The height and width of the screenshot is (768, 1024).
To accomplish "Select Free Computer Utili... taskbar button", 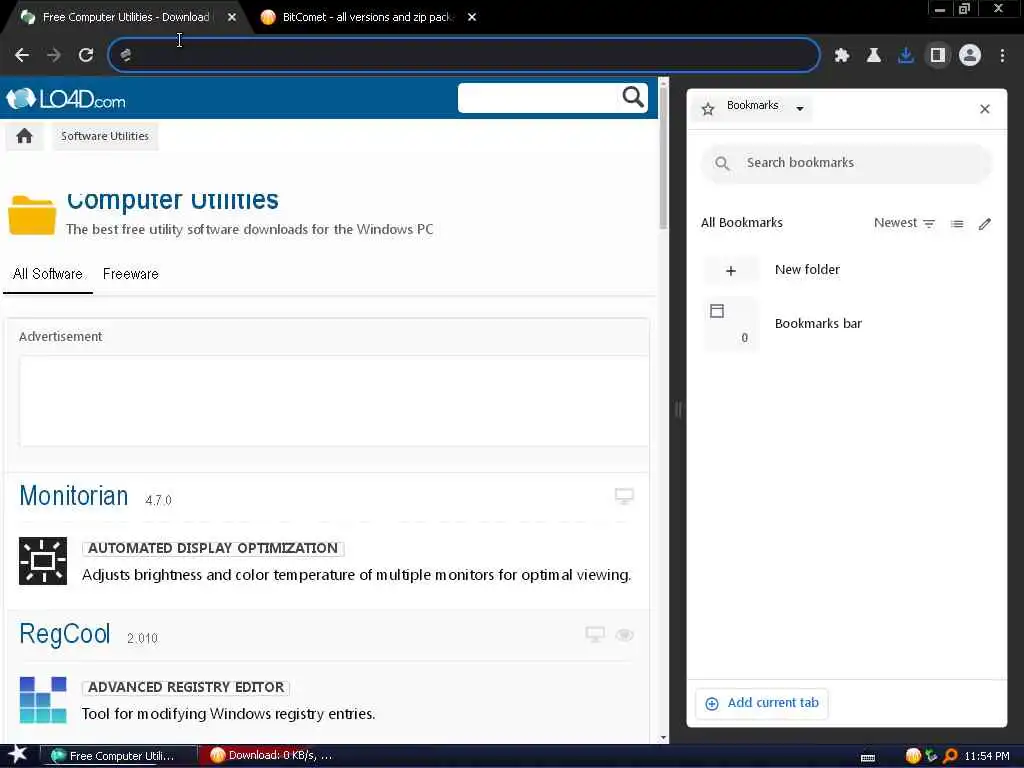I will pos(119,756).
